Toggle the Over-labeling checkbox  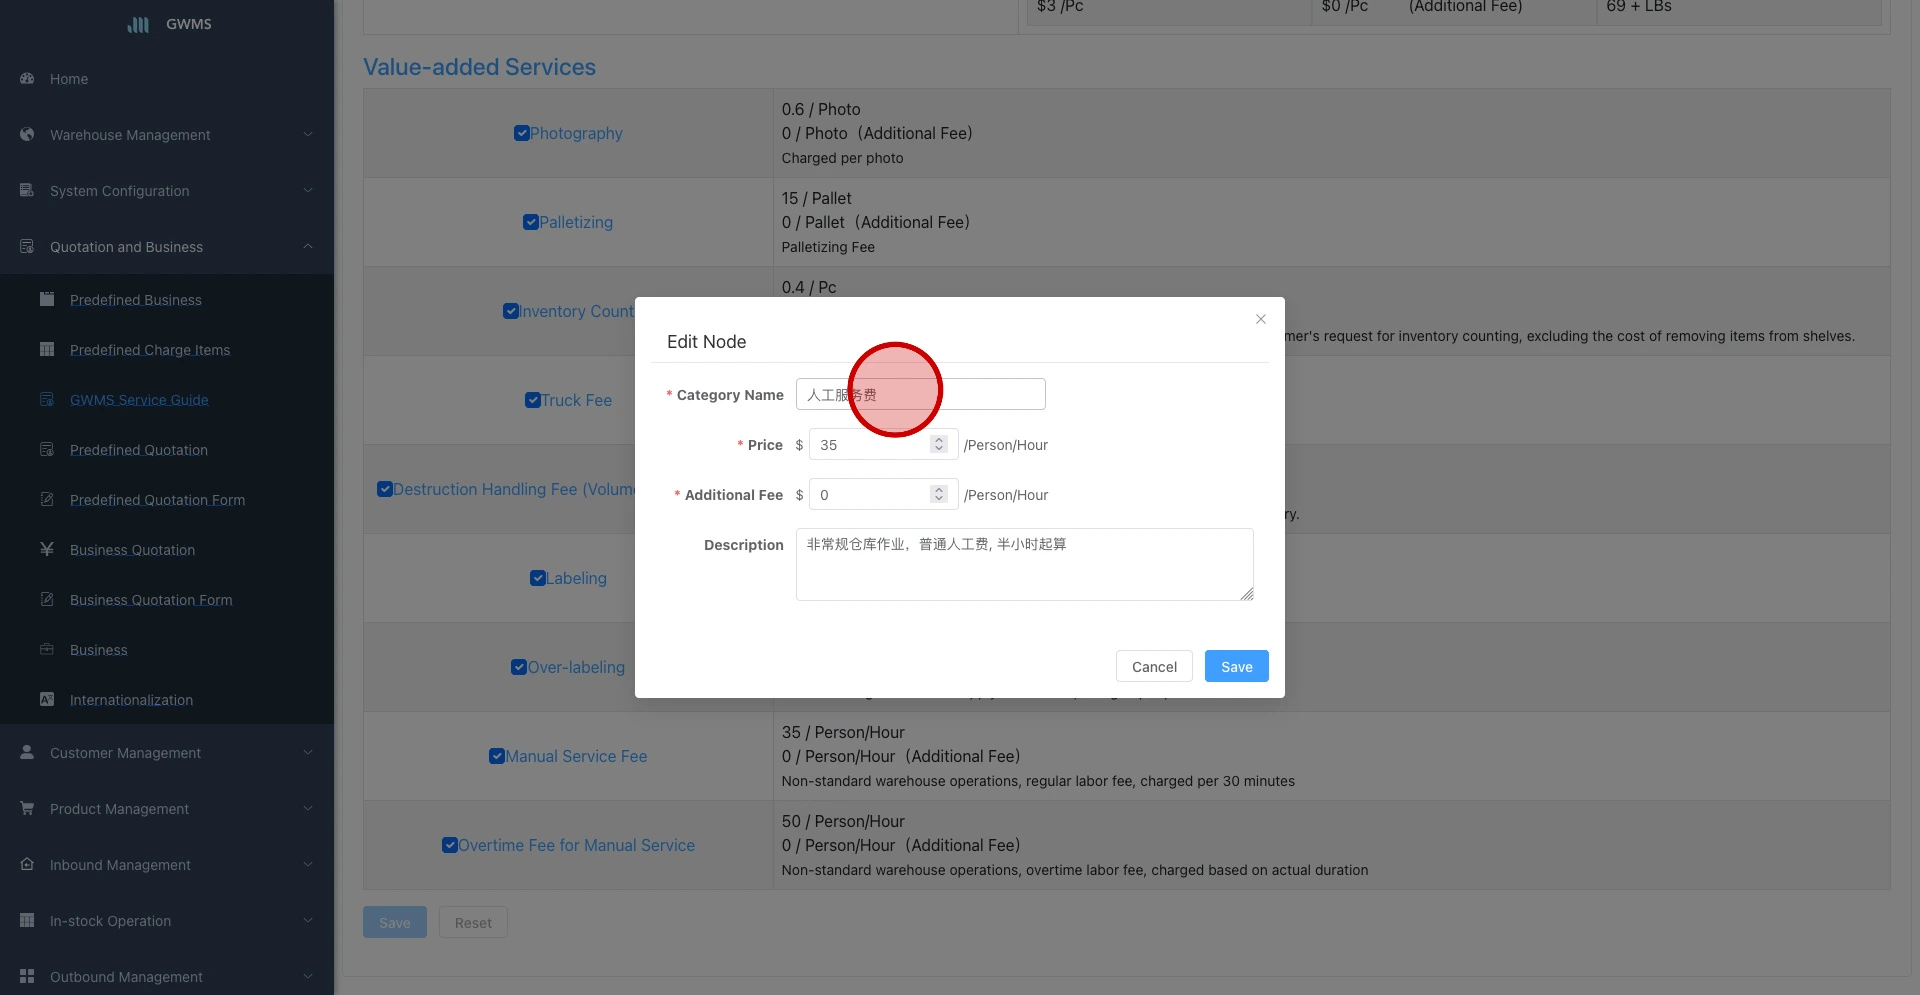pos(519,667)
